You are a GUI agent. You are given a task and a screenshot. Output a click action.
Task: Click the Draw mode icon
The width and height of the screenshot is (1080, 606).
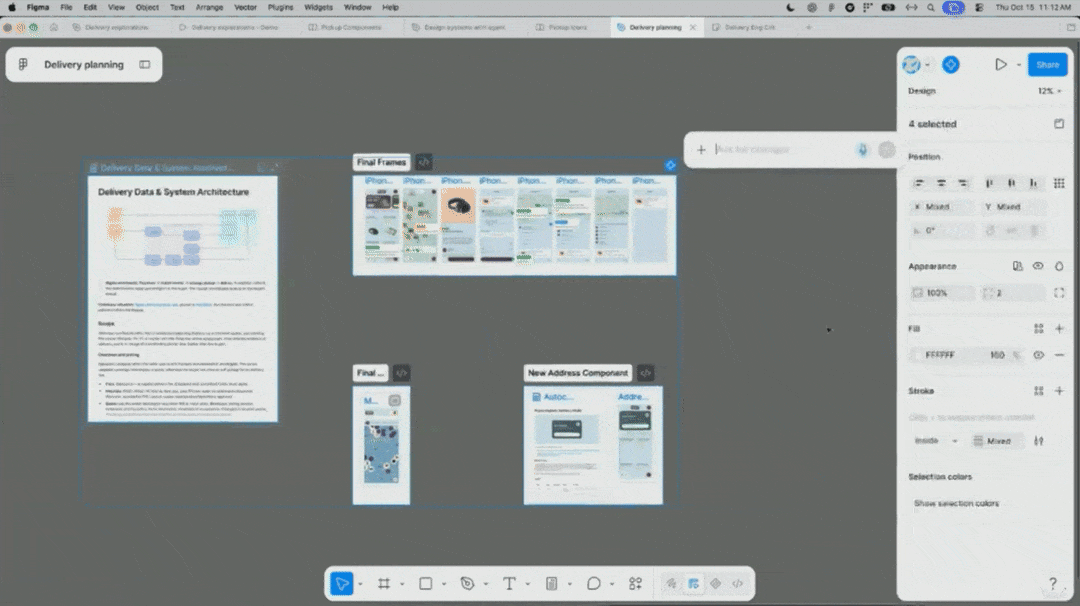(671, 584)
